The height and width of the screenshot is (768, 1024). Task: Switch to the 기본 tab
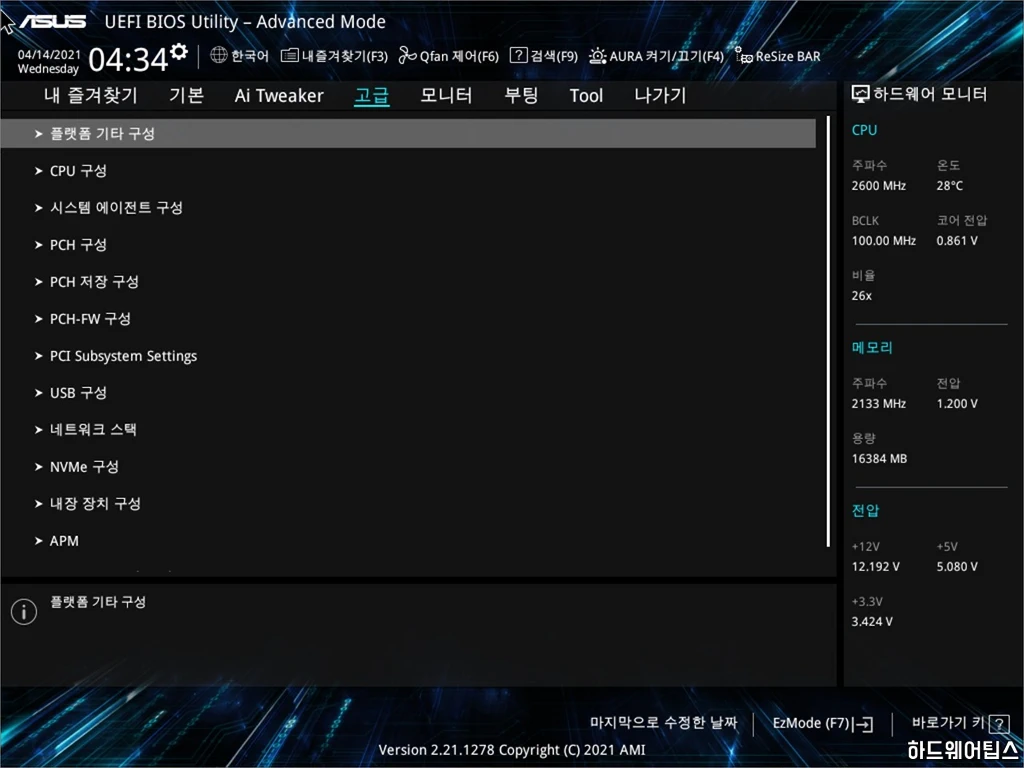tap(186, 95)
